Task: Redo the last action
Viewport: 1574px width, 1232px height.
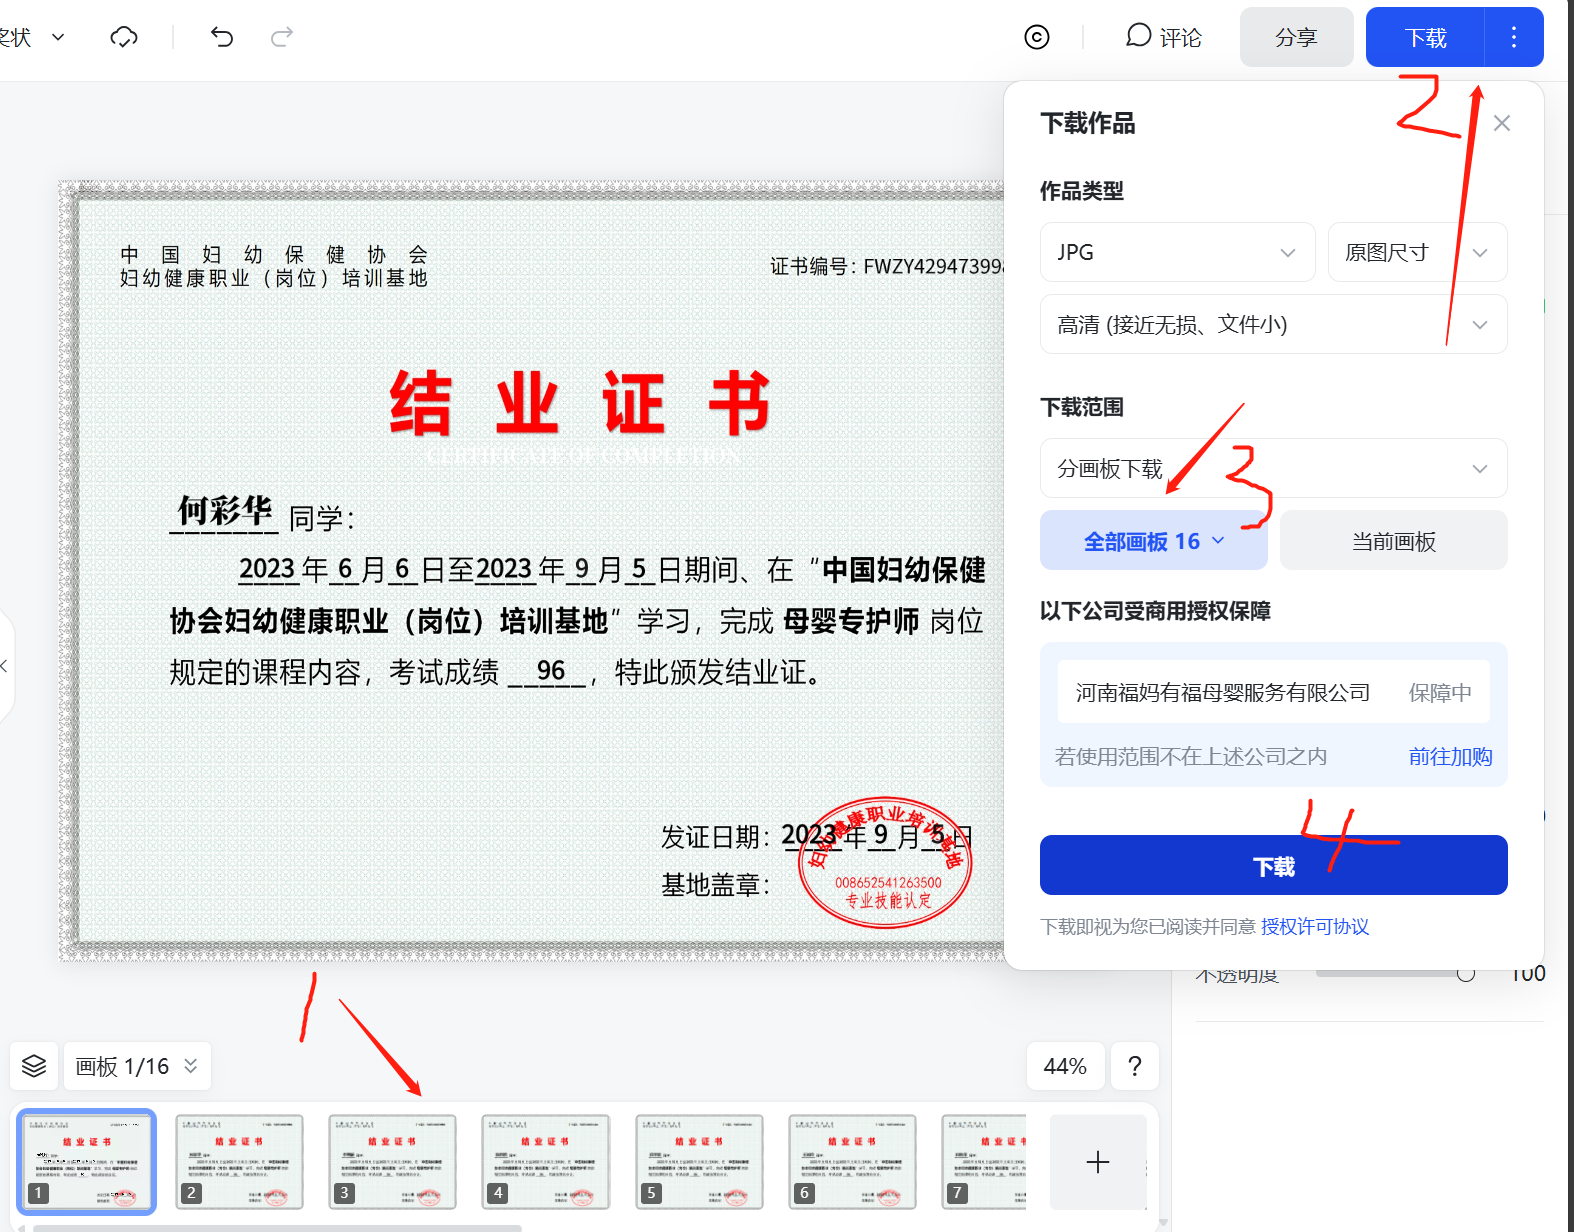Action: [x=282, y=37]
